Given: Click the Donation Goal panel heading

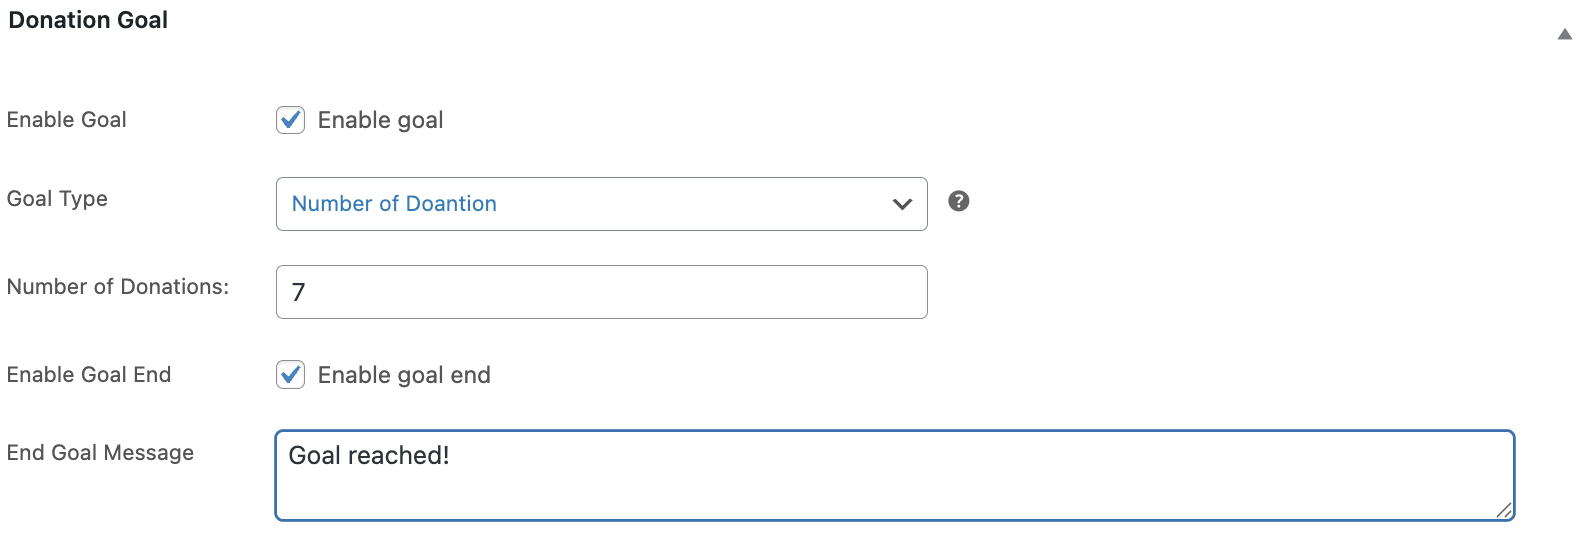Looking at the screenshot, I should [88, 20].
